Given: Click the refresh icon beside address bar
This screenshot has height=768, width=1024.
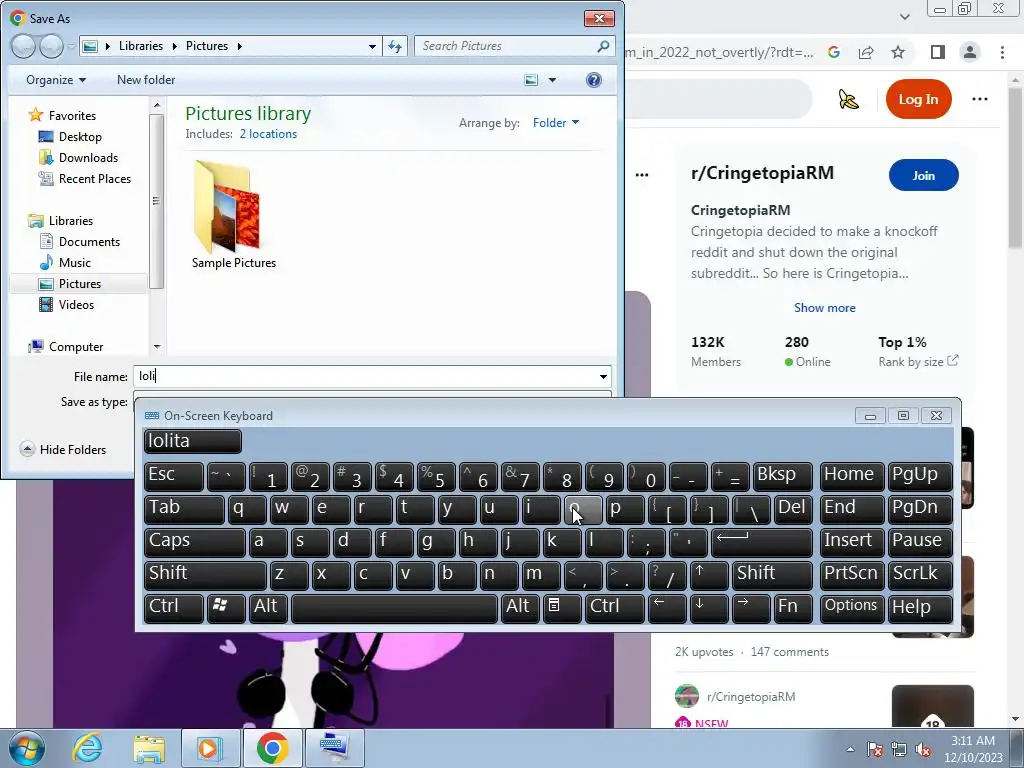Looking at the screenshot, I should click(395, 46).
